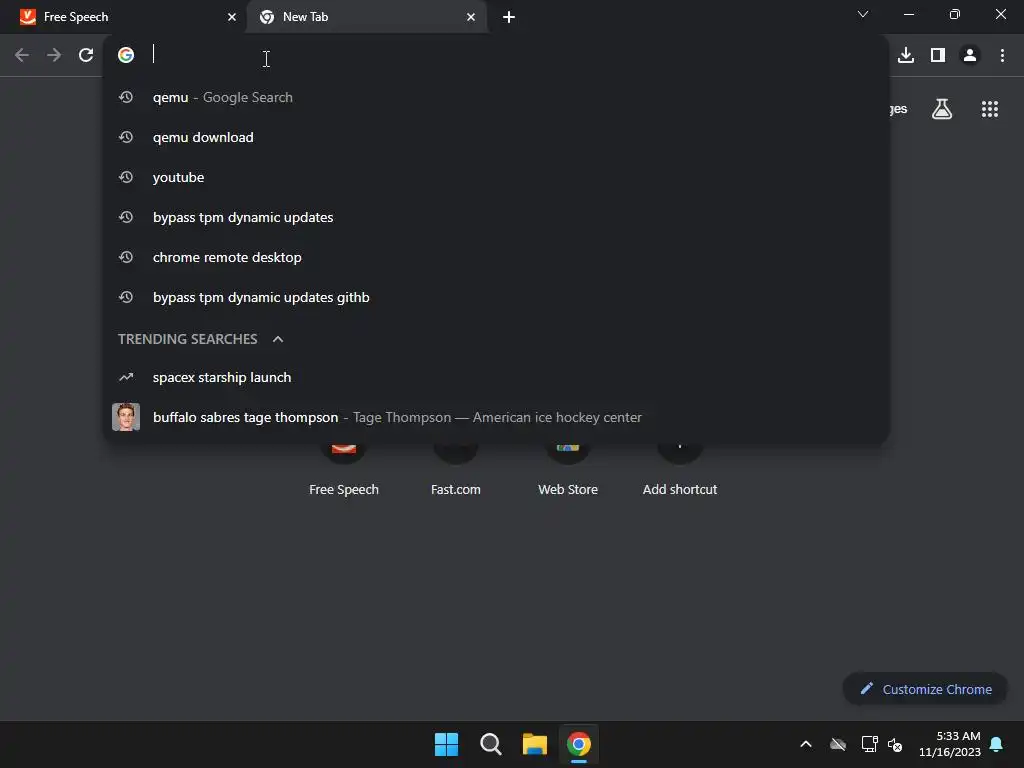
Task: Click the Tage Thompson thumbnail photo
Action: click(x=126, y=417)
